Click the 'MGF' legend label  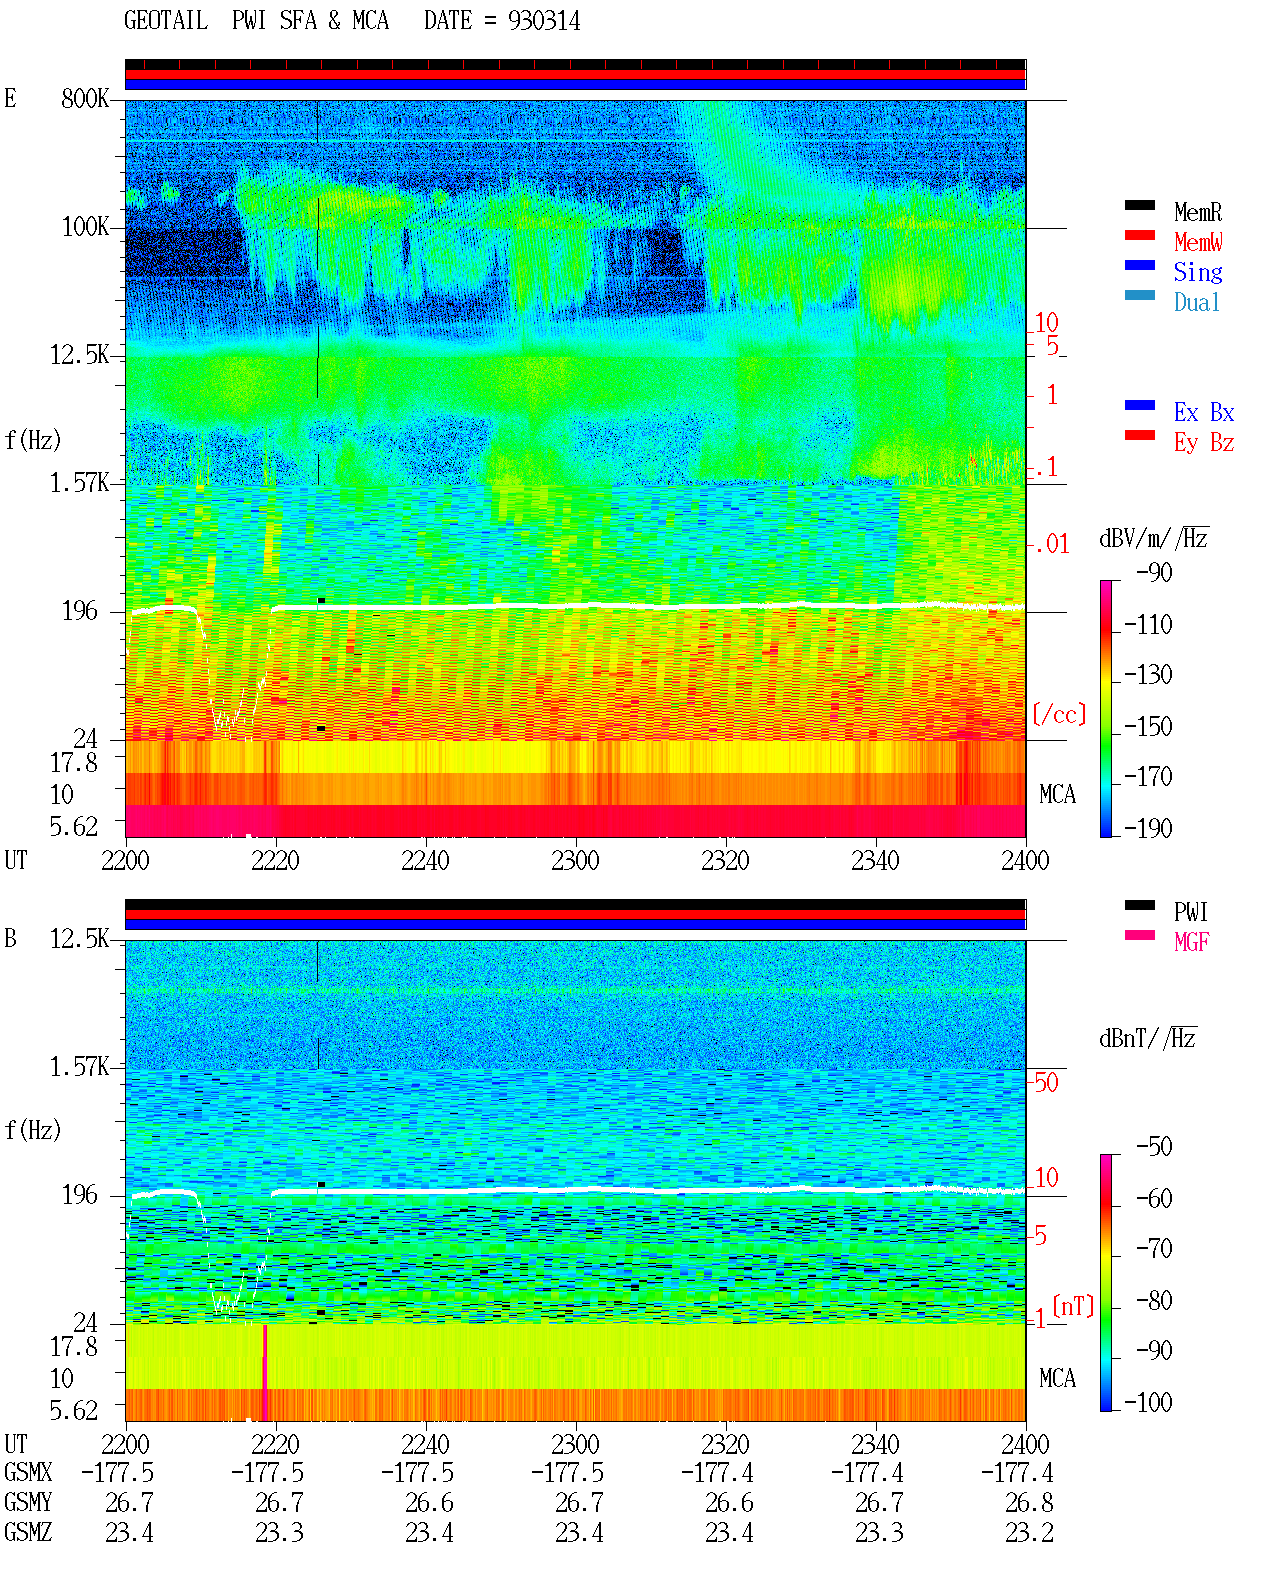pyautogui.click(x=1191, y=942)
